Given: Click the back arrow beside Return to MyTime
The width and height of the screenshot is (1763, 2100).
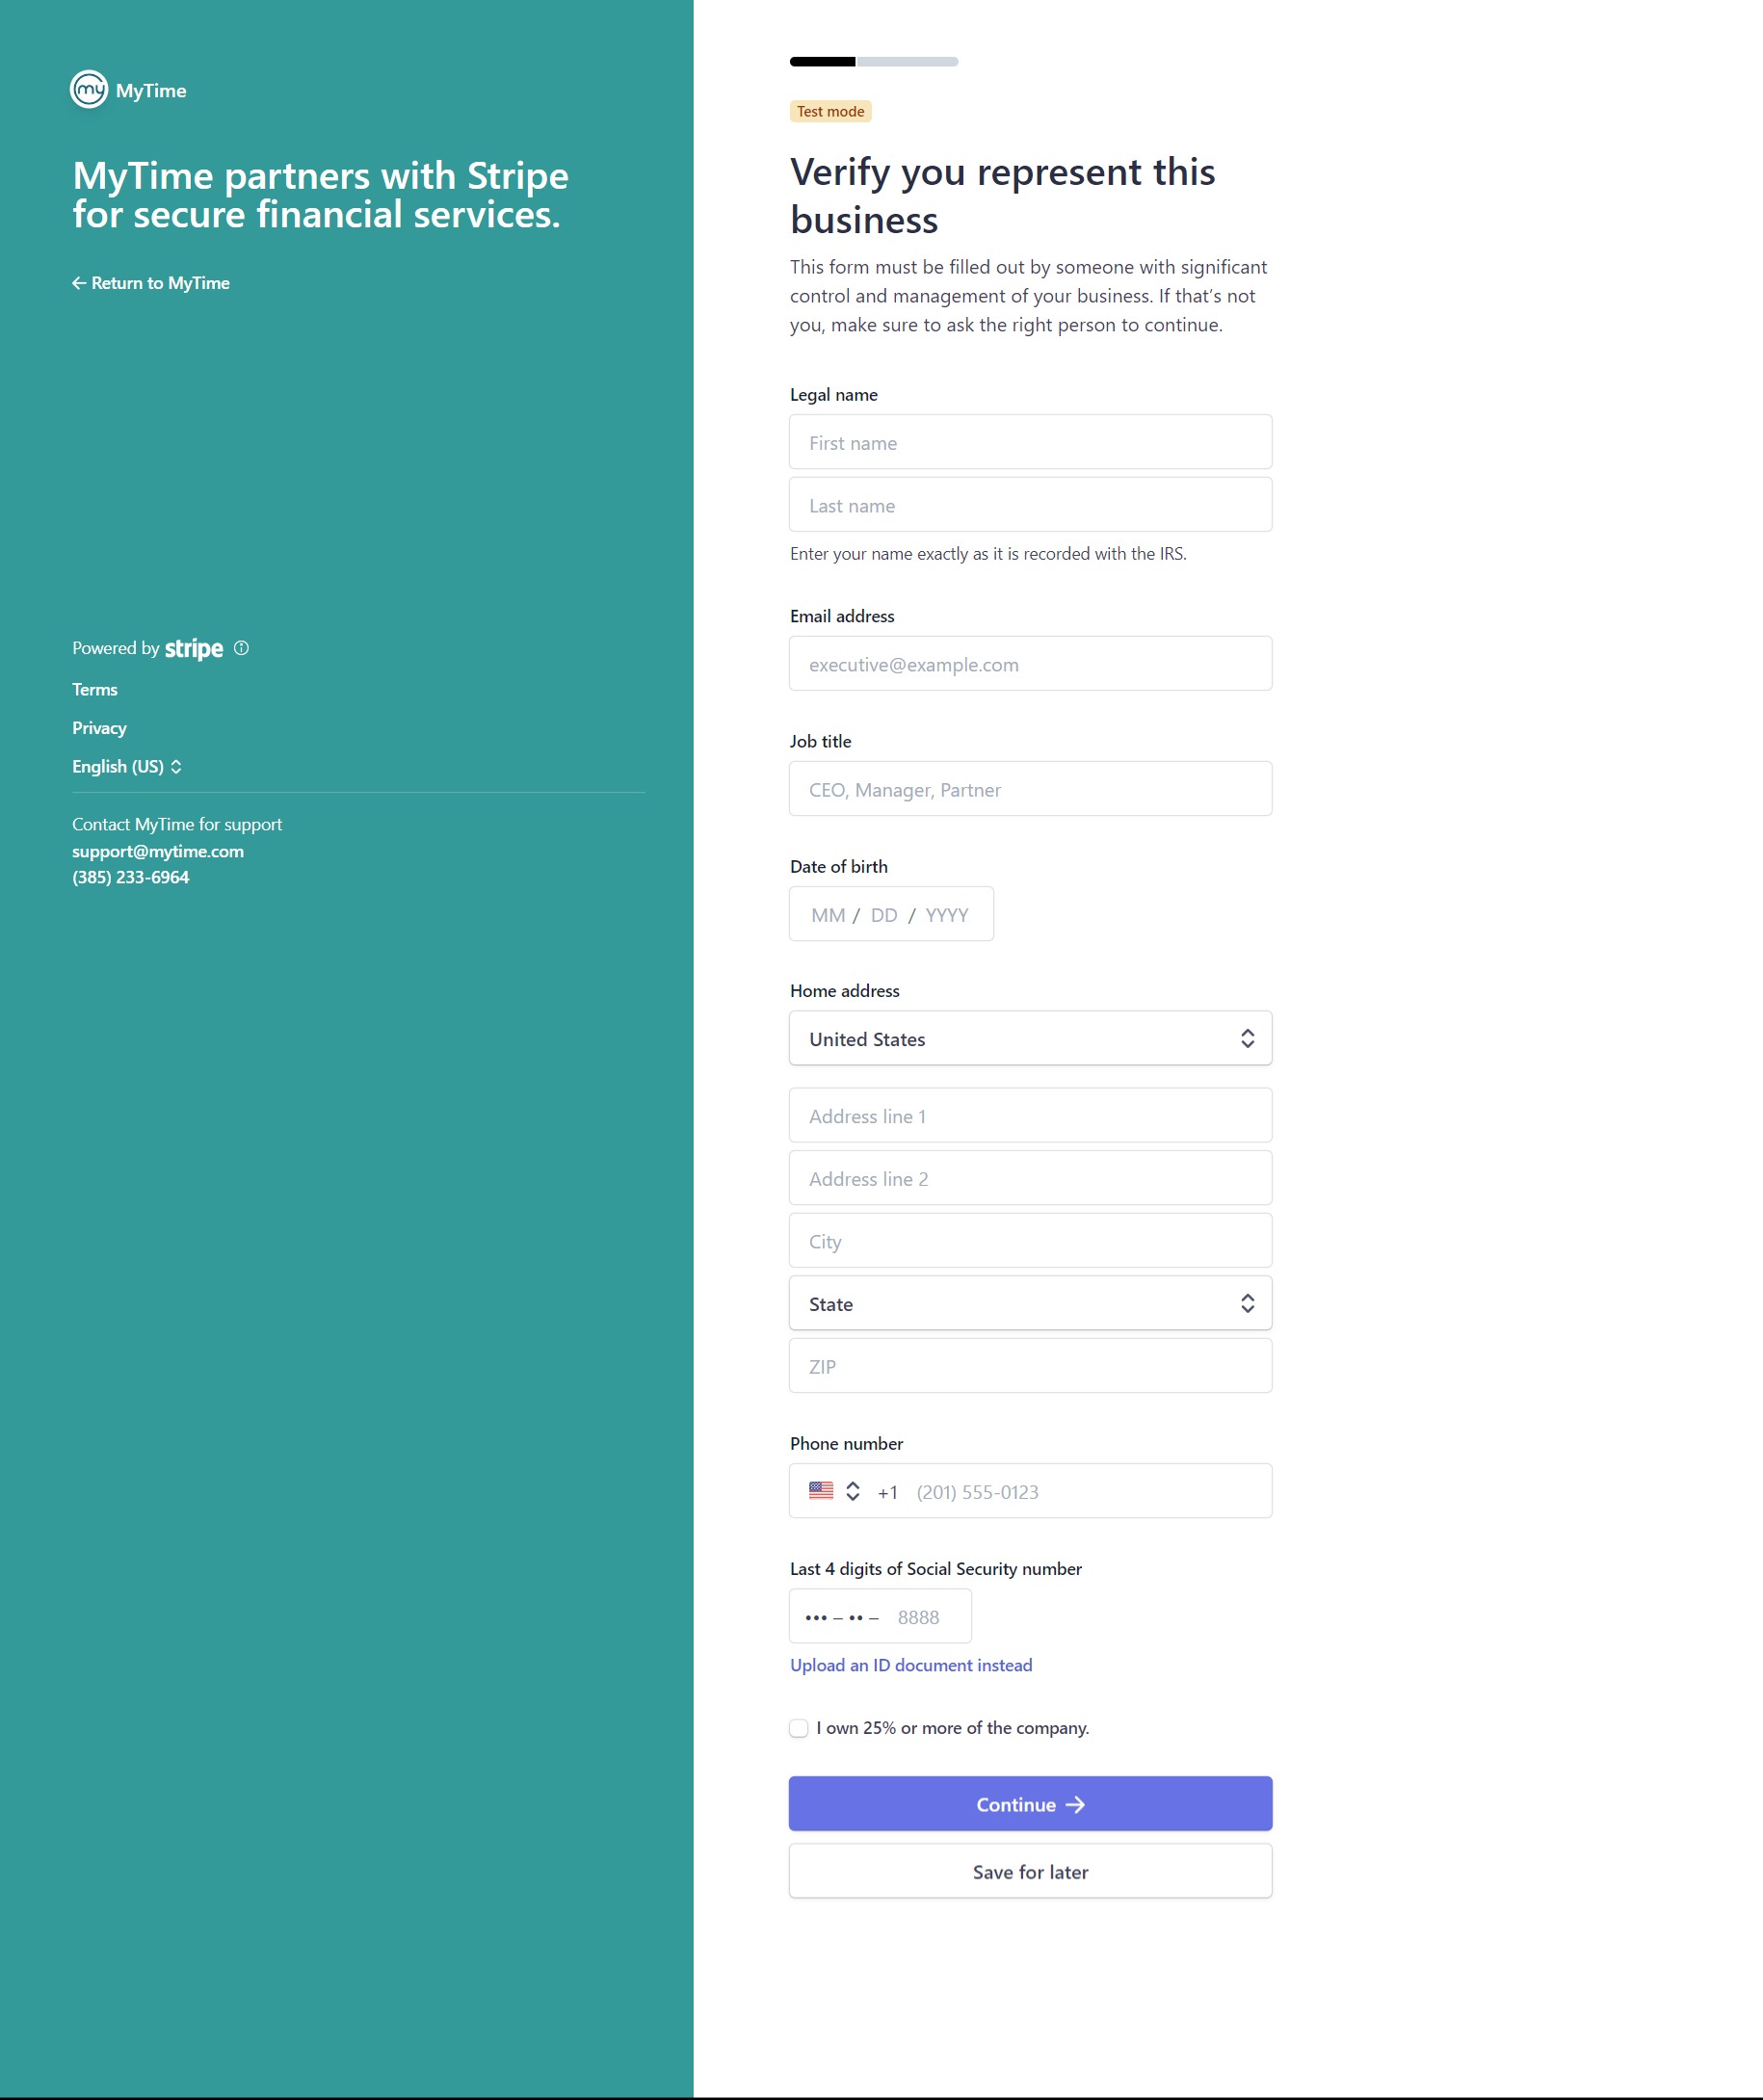Looking at the screenshot, I should pos(79,283).
